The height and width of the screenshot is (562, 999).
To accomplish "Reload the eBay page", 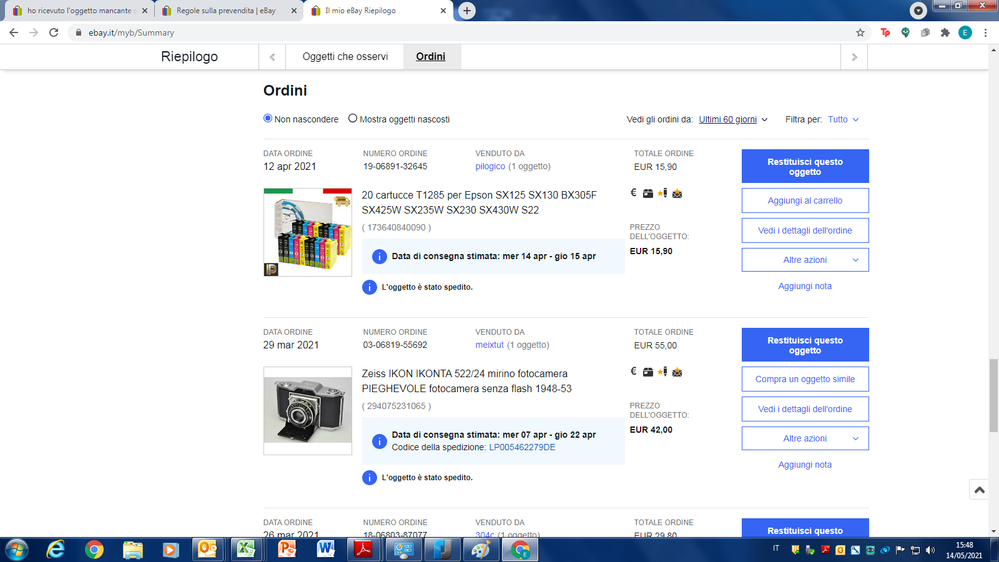I will coord(54,32).
